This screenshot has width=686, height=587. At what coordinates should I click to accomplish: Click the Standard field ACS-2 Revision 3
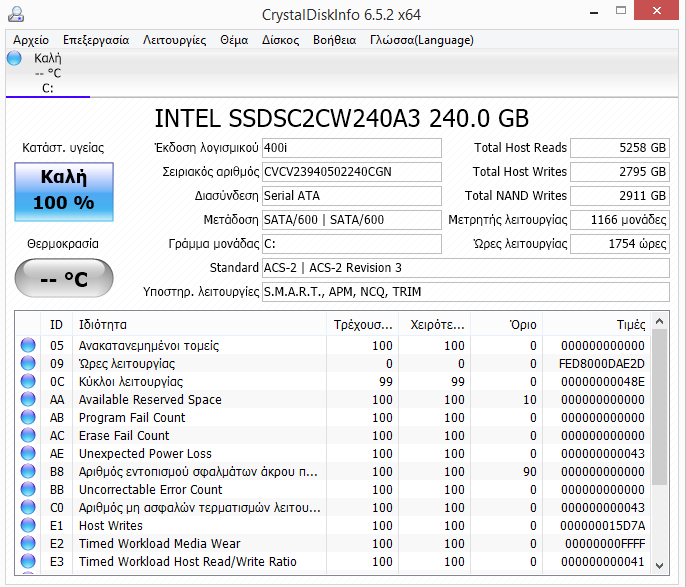[466, 268]
